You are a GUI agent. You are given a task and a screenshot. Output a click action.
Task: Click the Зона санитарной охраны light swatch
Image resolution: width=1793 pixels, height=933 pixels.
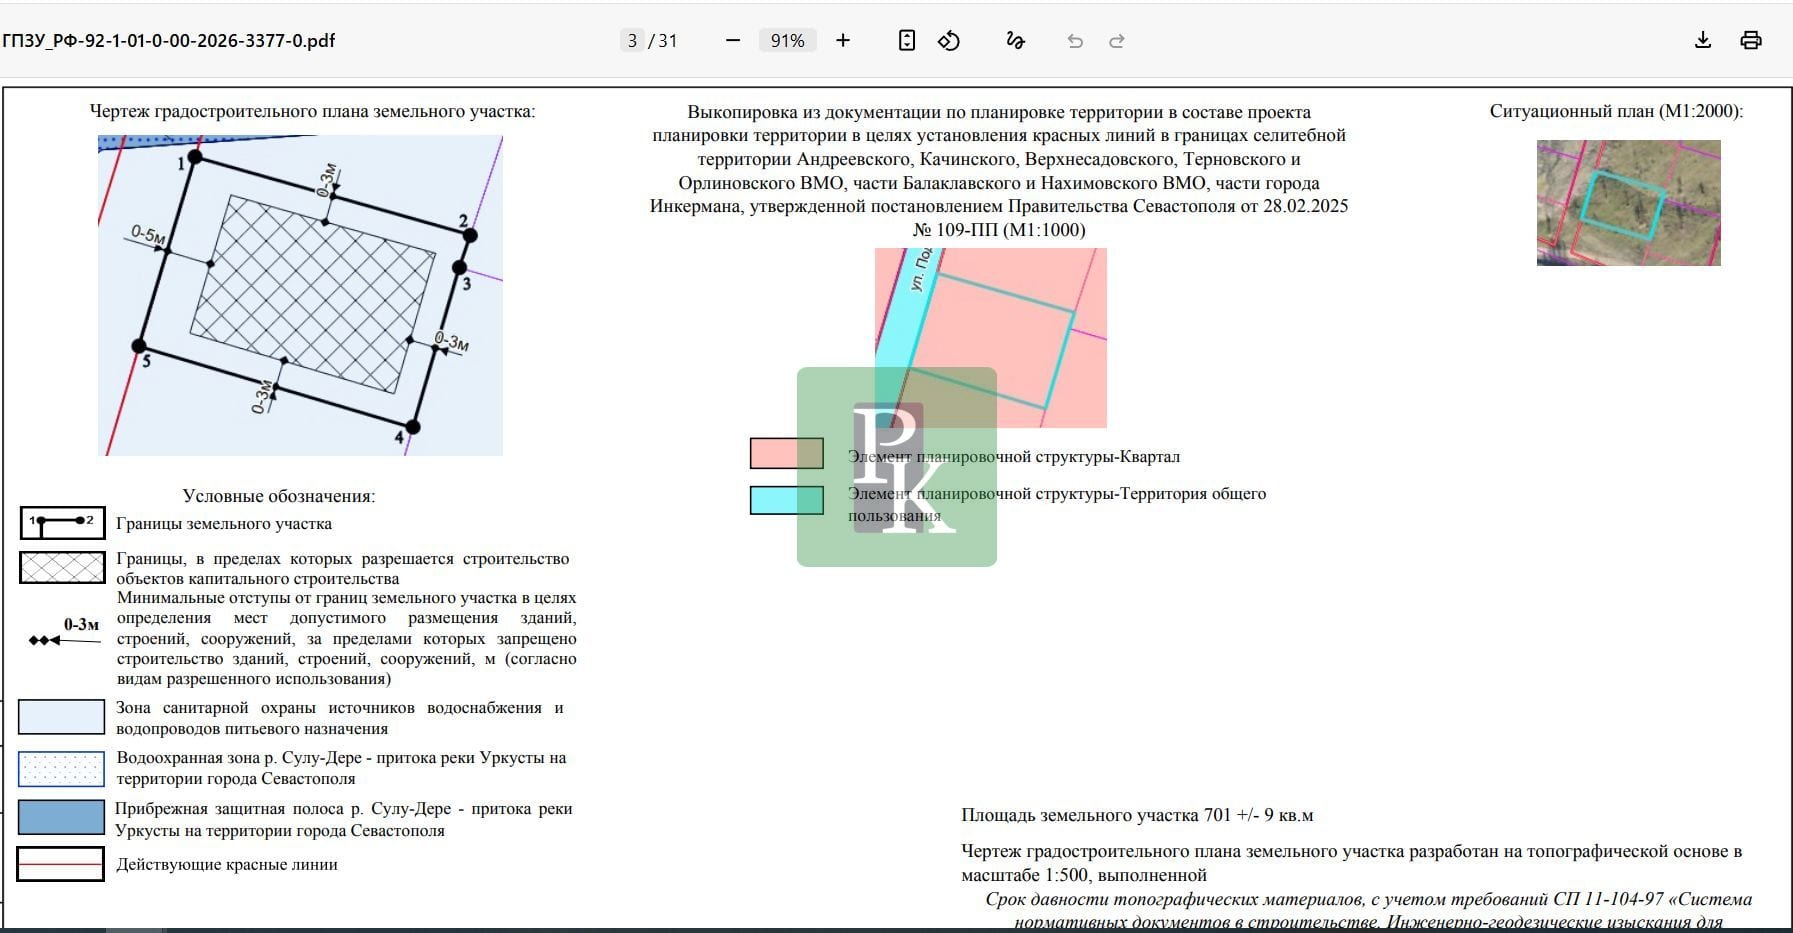[x=61, y=717]
